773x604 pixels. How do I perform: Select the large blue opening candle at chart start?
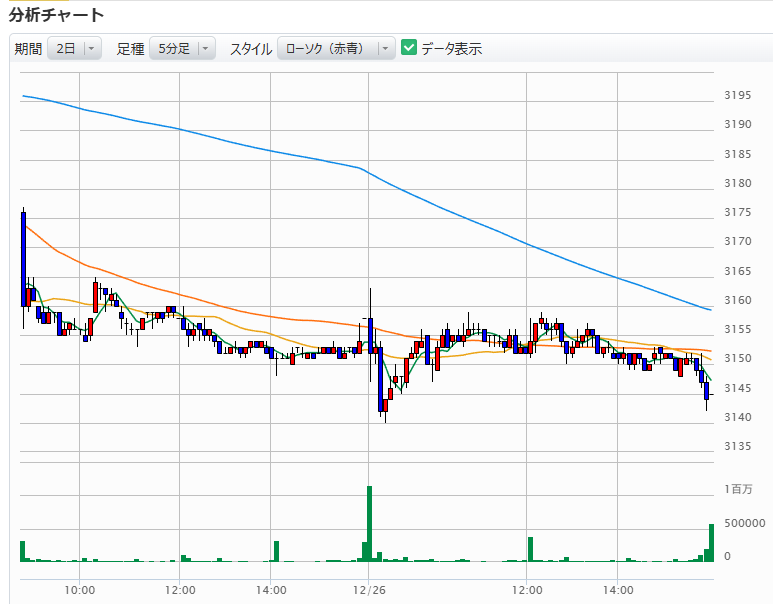coord(23,258)
